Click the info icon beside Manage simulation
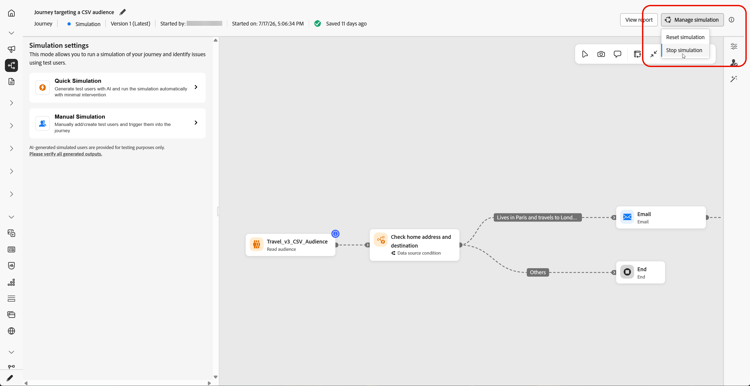This screenshot has width=750, height=386. (731, 20)
